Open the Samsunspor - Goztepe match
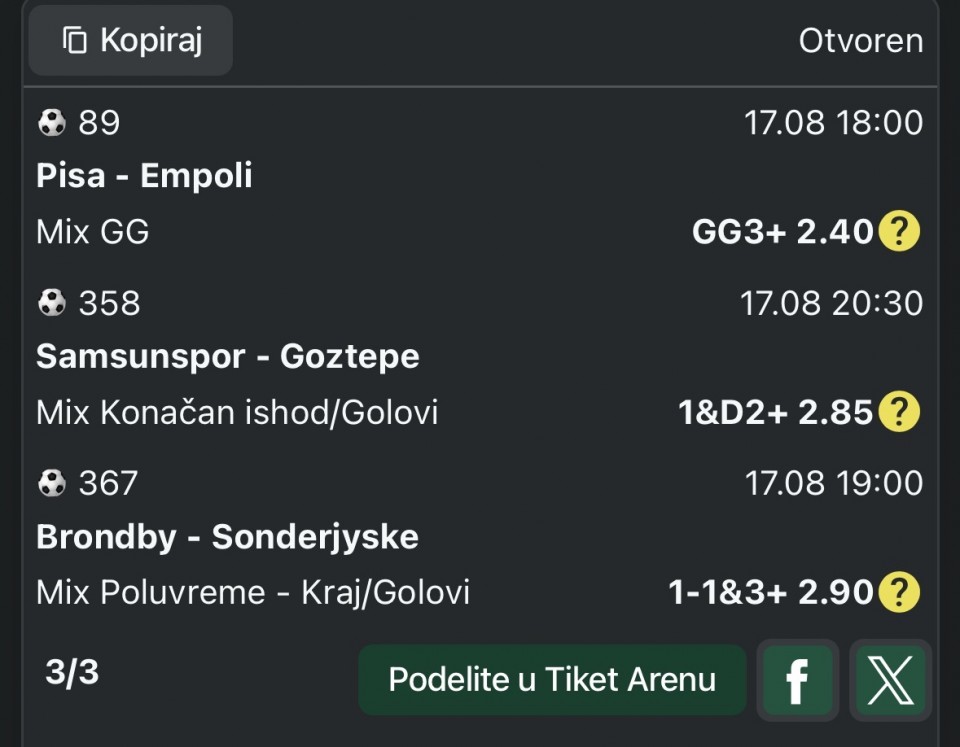This screenshot has height=747, width=960. (228, 356)
